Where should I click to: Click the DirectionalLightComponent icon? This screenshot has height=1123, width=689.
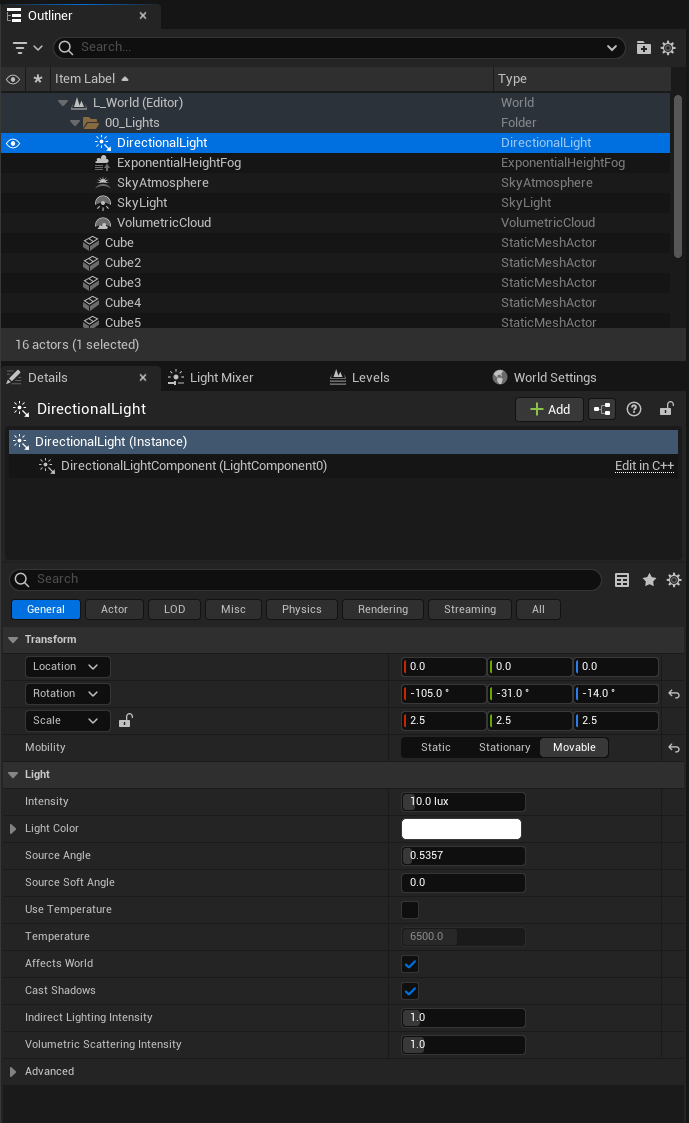(47, 466)
